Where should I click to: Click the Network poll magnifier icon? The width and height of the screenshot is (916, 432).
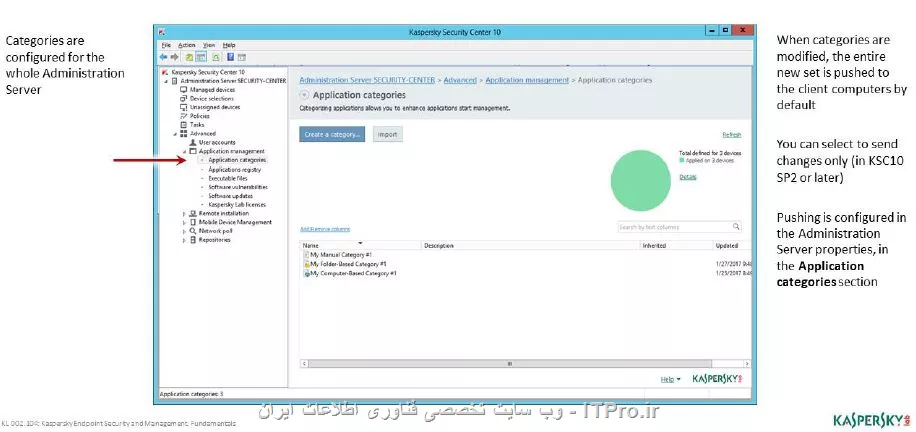193,231
